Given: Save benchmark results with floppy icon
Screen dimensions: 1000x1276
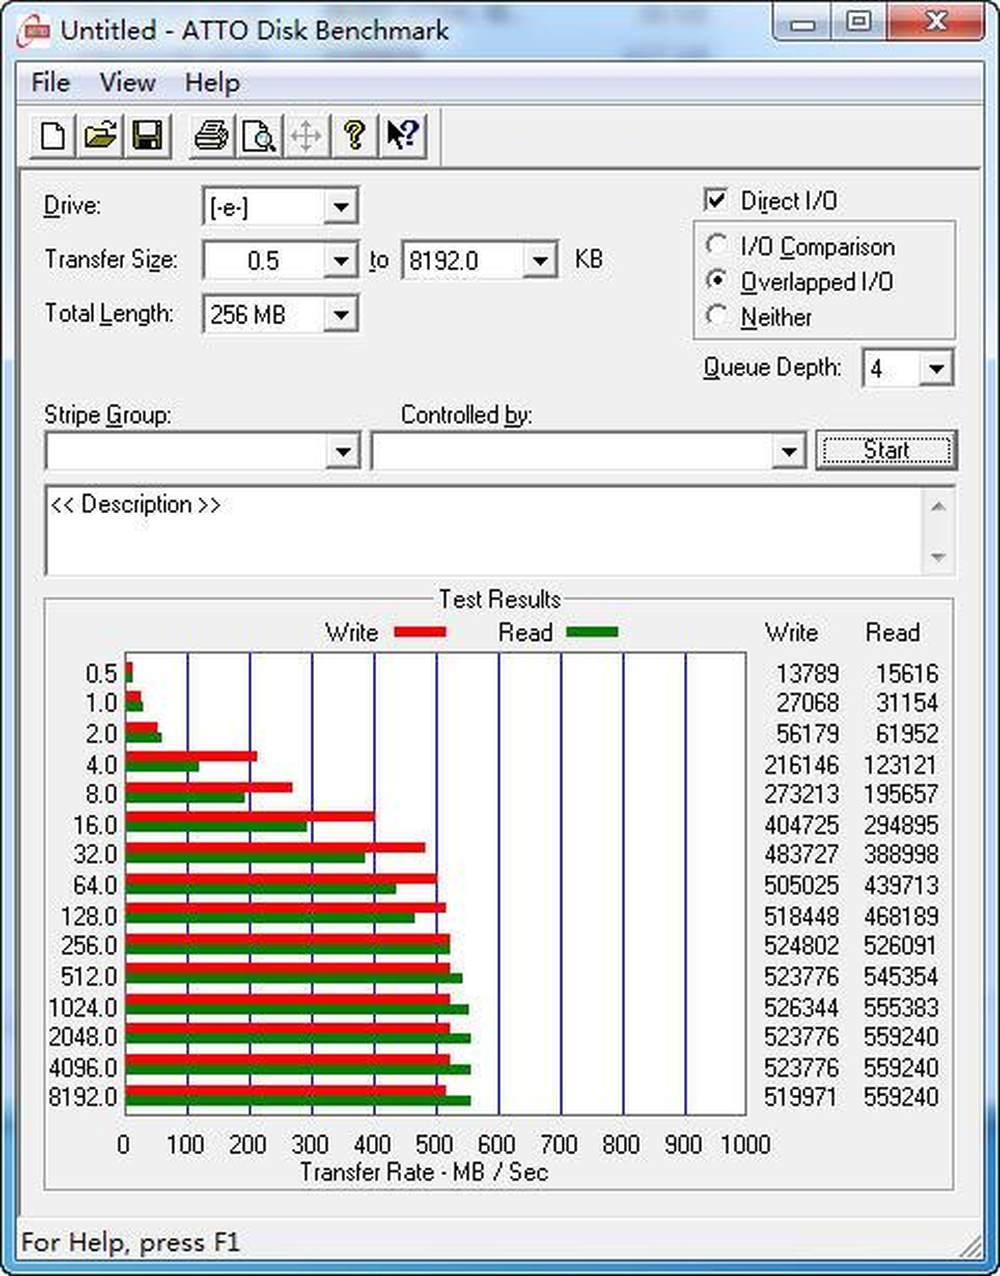Looking at the screenshot, I should pyautogui.click(x=147, y=135).
